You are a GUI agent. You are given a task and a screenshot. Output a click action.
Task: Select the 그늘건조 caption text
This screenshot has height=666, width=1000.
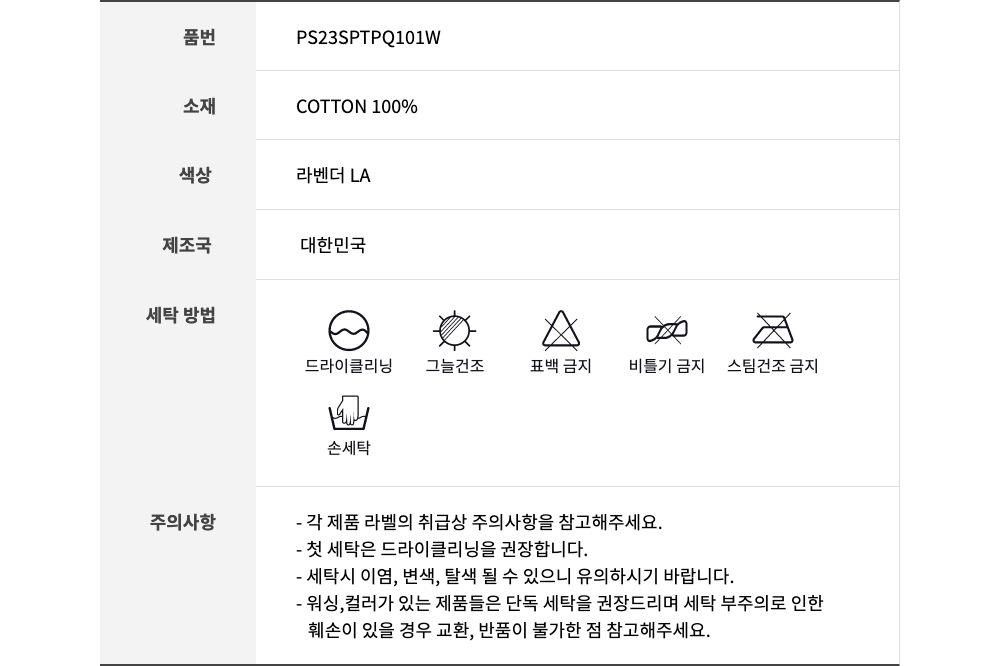tap(455, 366)
